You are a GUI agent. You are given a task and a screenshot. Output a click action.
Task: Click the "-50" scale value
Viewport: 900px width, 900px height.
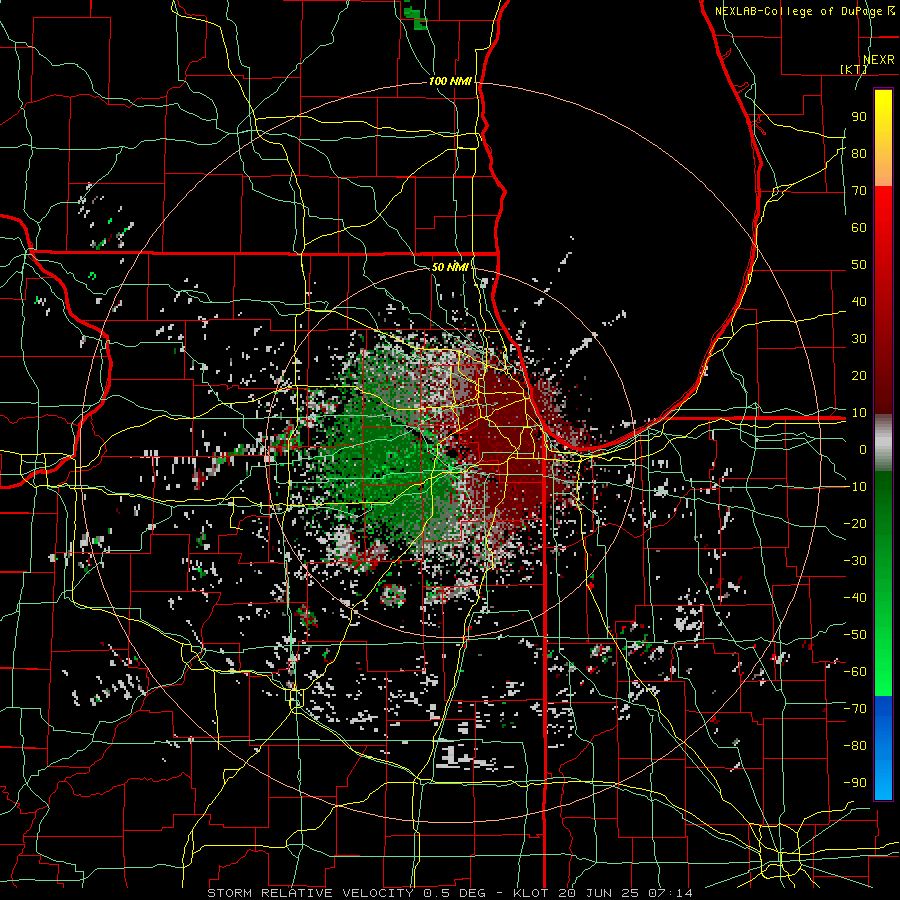point(855,635)
